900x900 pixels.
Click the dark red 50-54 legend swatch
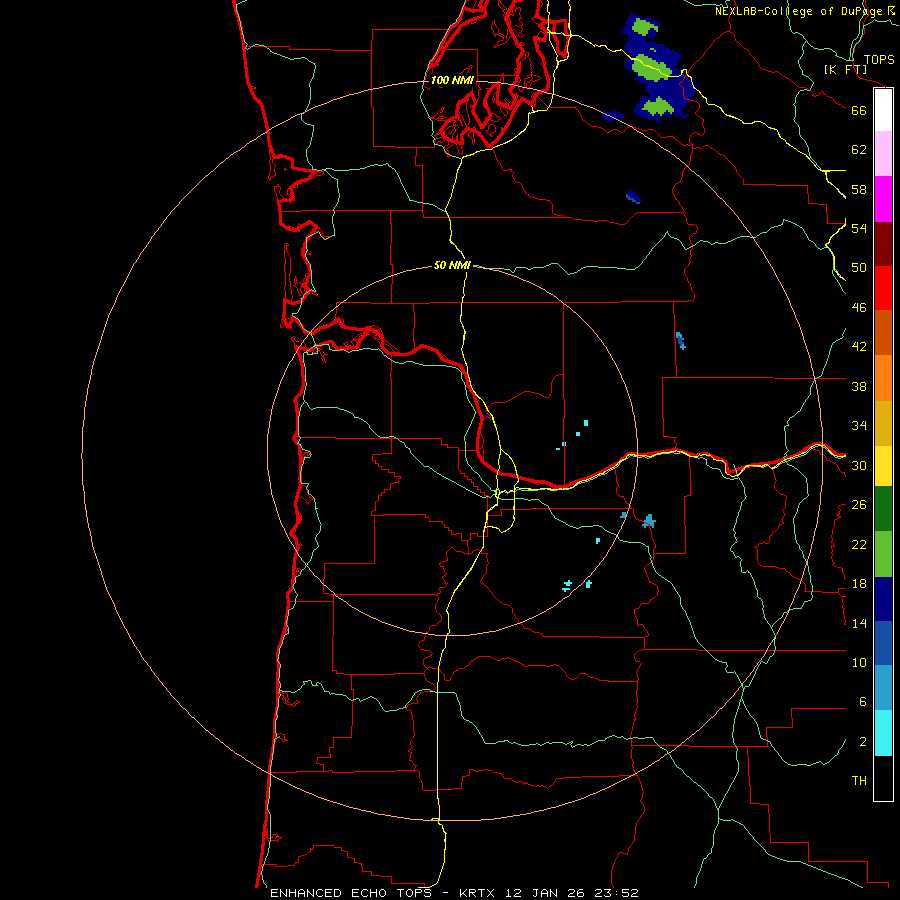click(883, 244)
